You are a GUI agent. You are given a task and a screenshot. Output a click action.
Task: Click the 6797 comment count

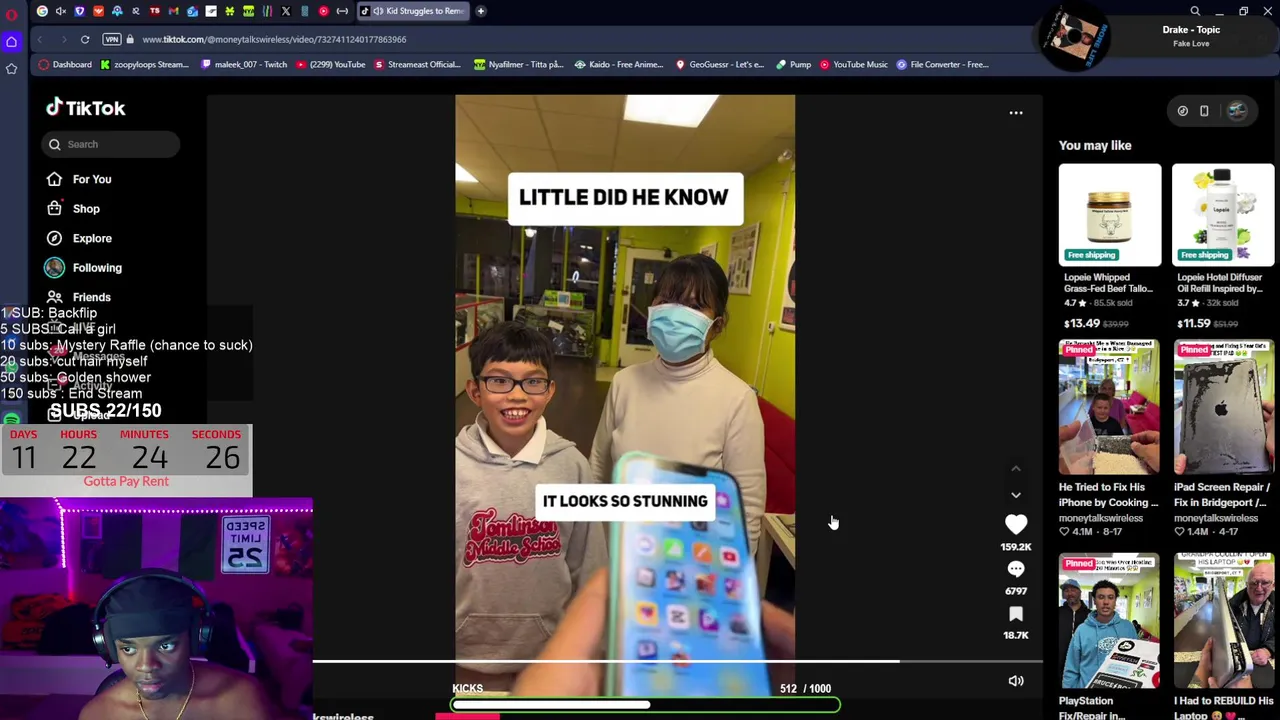[x=1016, y=591]
